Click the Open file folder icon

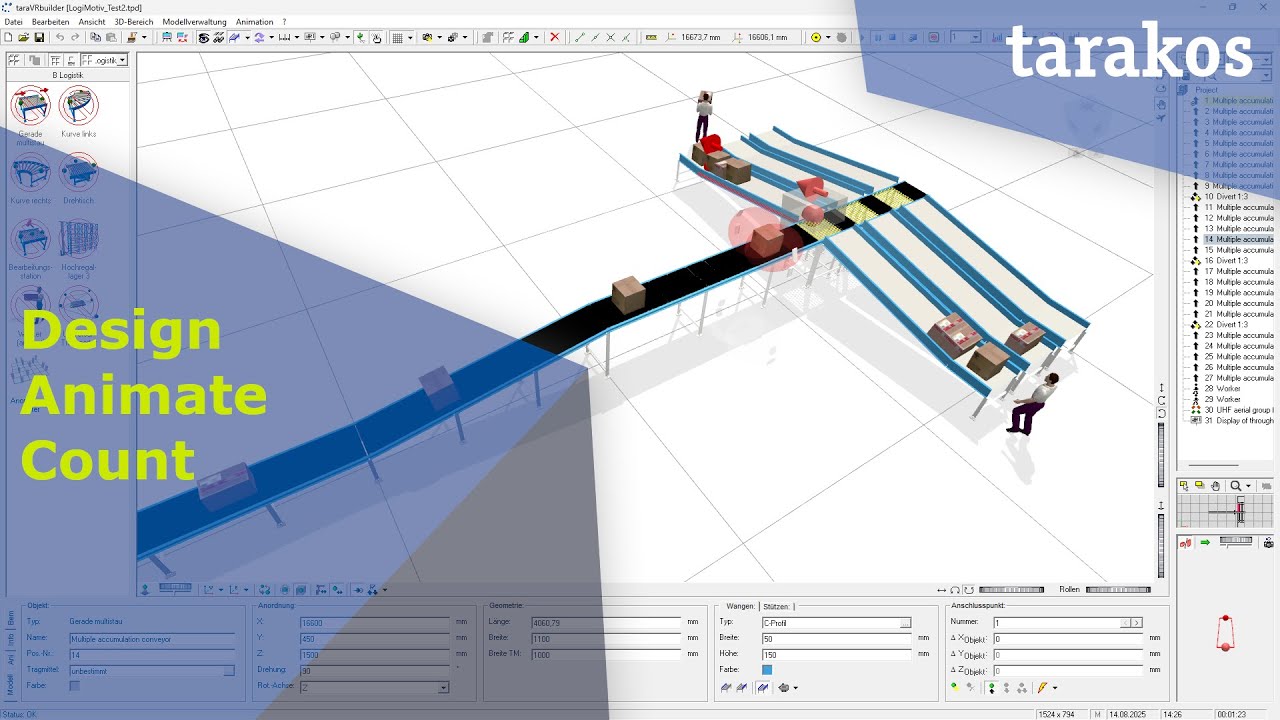pyautogui.click(x=23, y=37)
